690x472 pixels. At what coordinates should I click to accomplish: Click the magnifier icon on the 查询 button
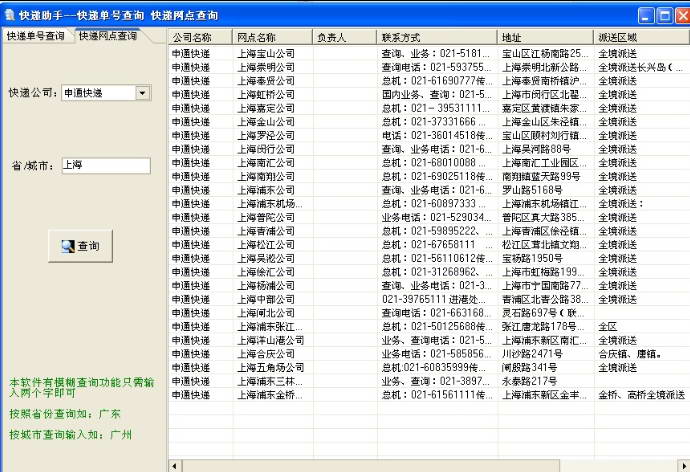[68, 245]
